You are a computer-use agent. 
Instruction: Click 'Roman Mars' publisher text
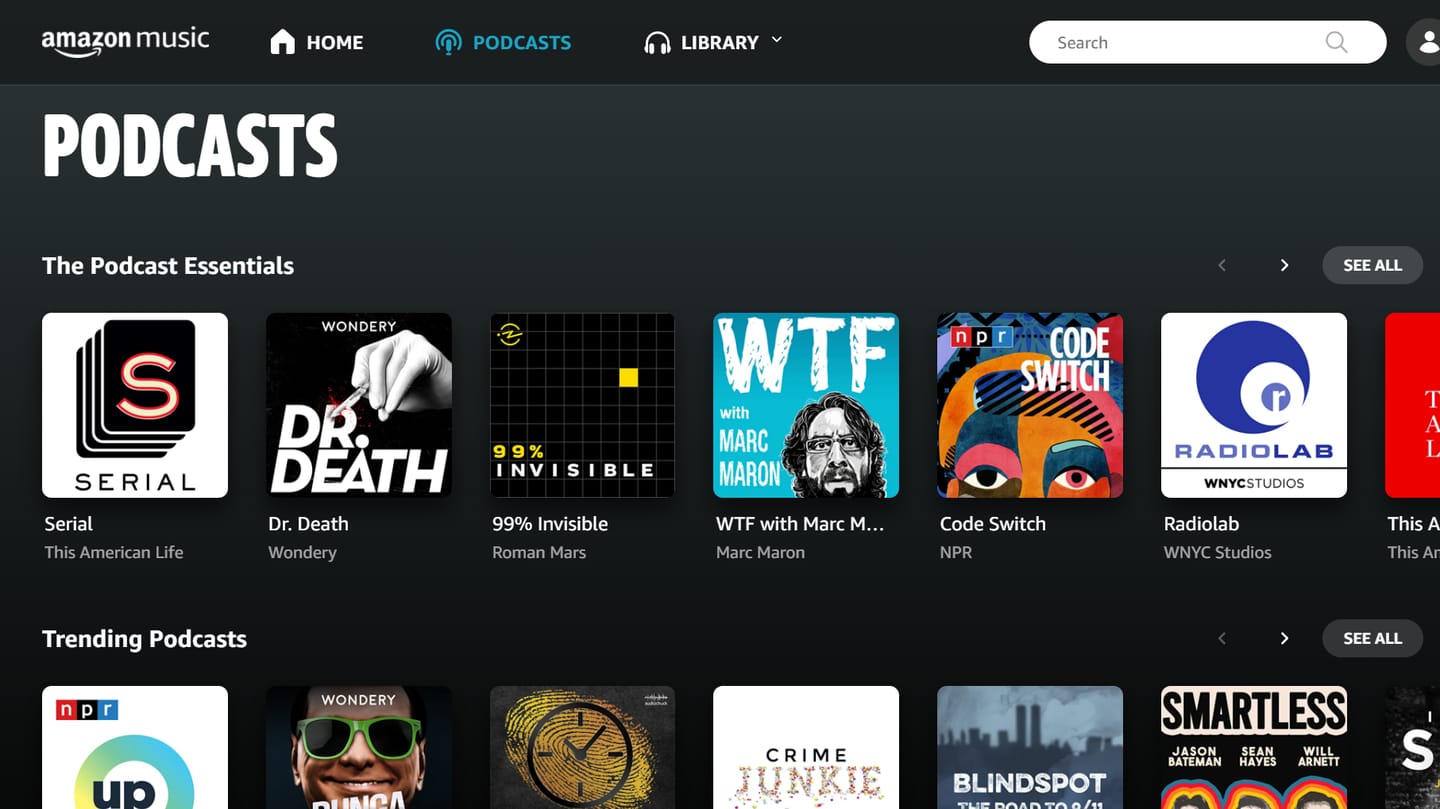point(539,552)
